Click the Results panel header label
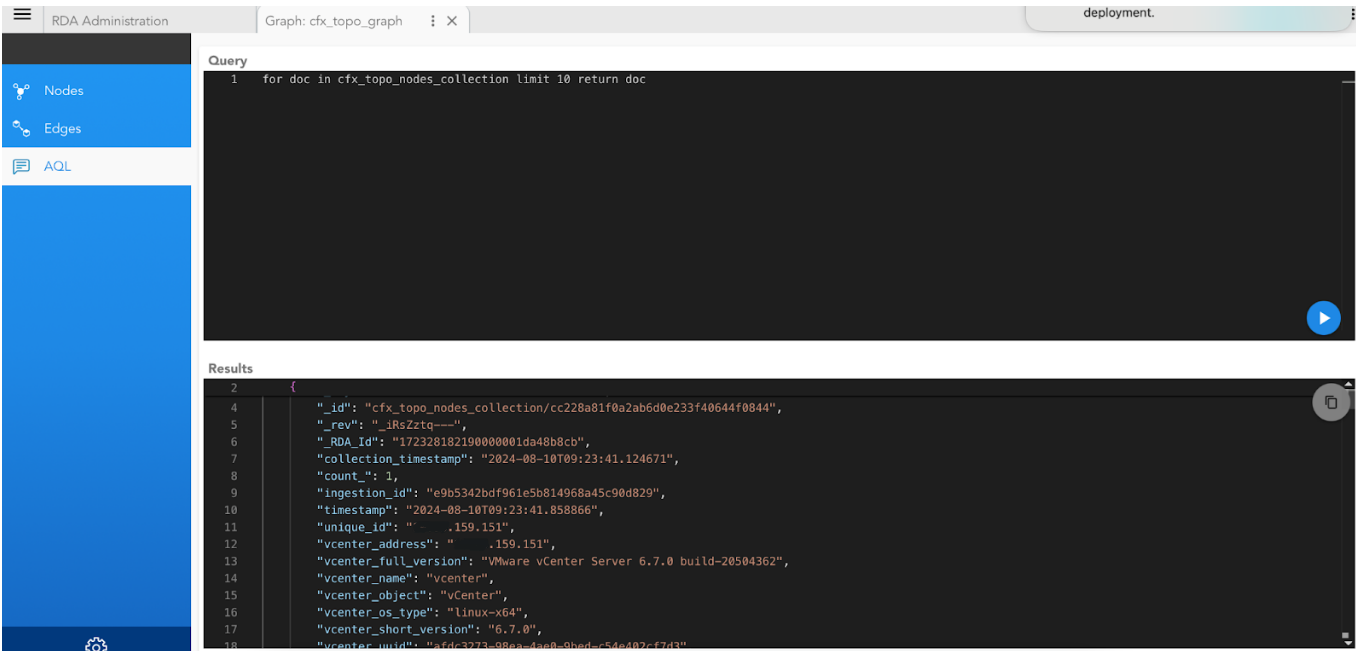This screenshot has height=656, width=1369. tap(229, 368)
